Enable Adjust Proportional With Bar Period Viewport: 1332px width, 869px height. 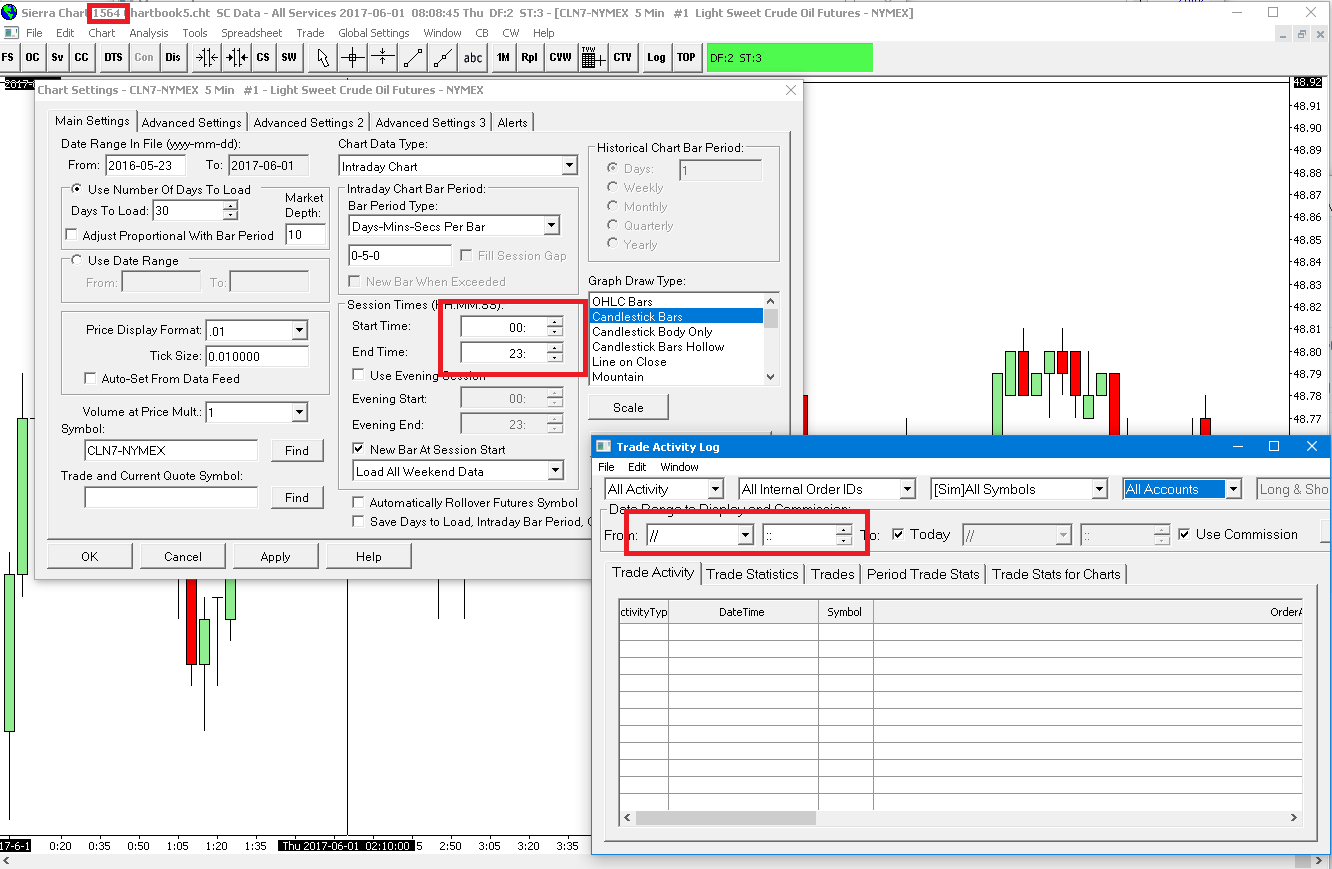click(x=72, y=236)
